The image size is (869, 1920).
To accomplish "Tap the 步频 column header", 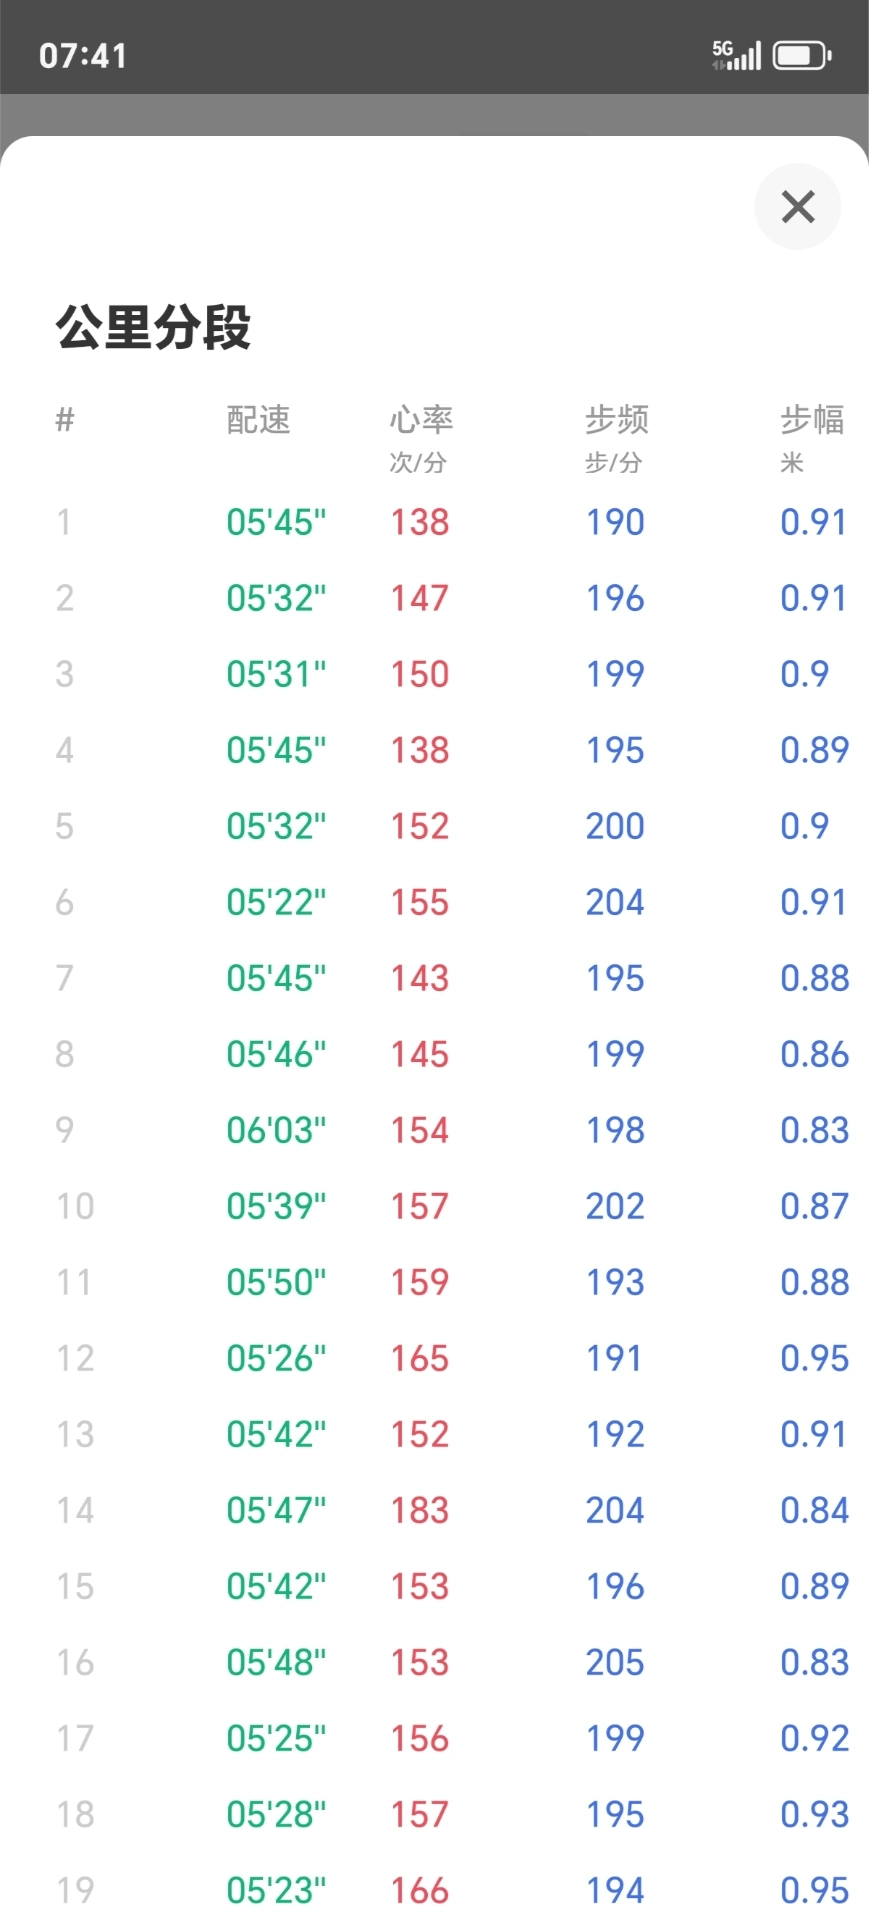I will click(616, 420).
